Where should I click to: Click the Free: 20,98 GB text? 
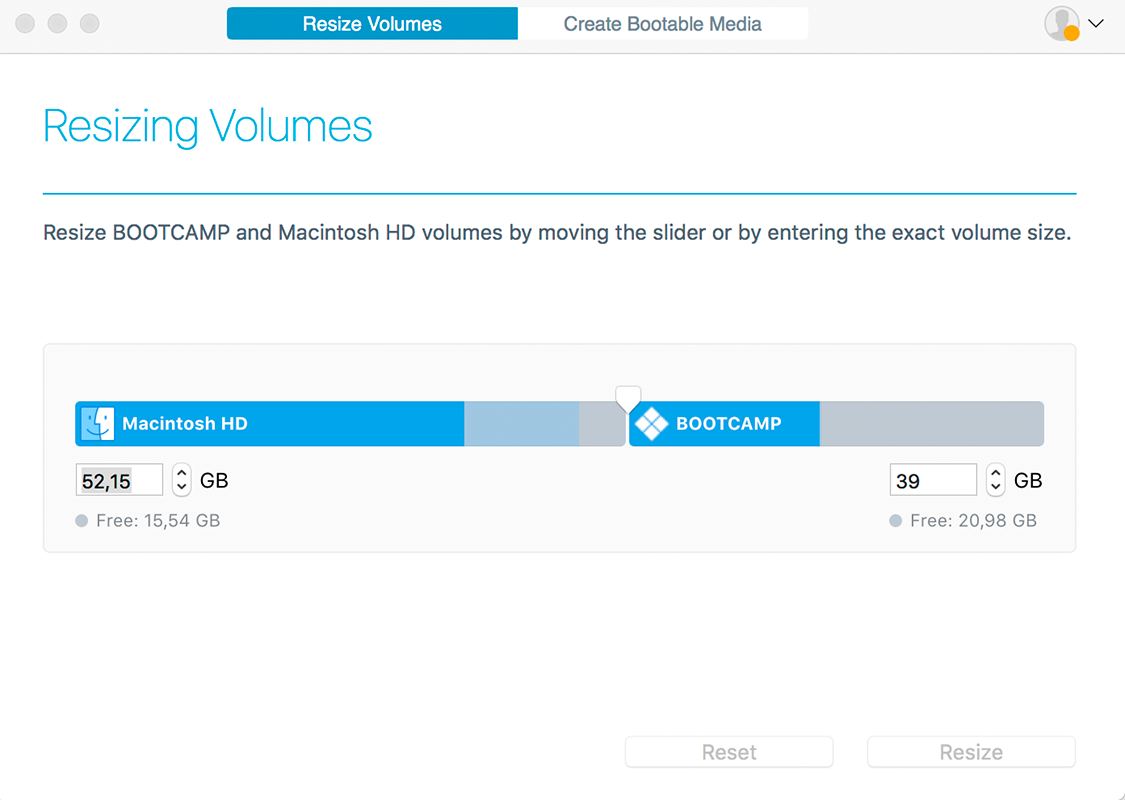click(x=973, y=520)
